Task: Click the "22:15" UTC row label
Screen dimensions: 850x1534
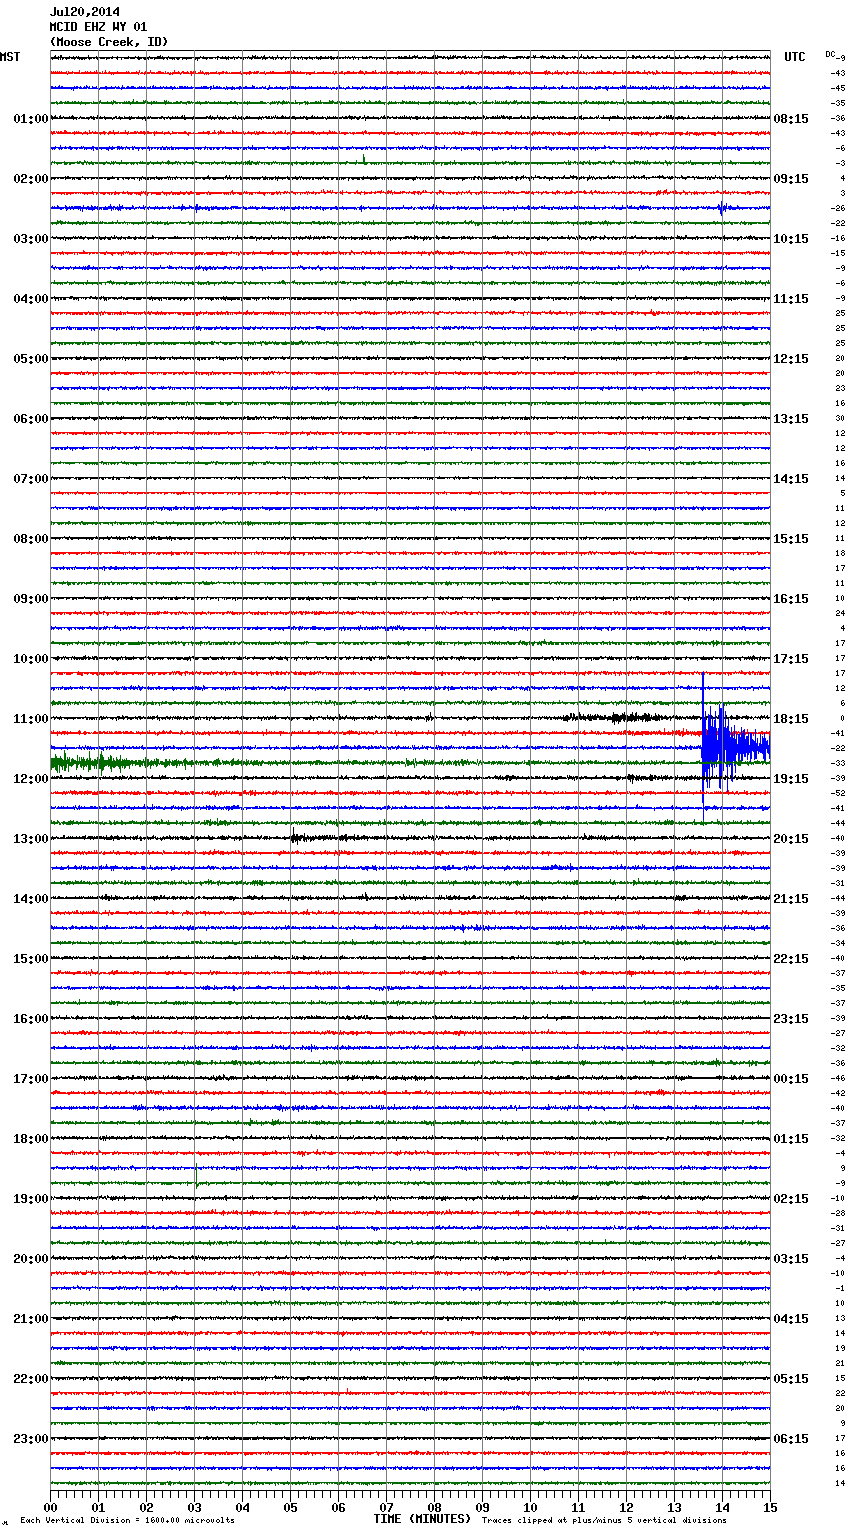Action: (x=791, y=959)
